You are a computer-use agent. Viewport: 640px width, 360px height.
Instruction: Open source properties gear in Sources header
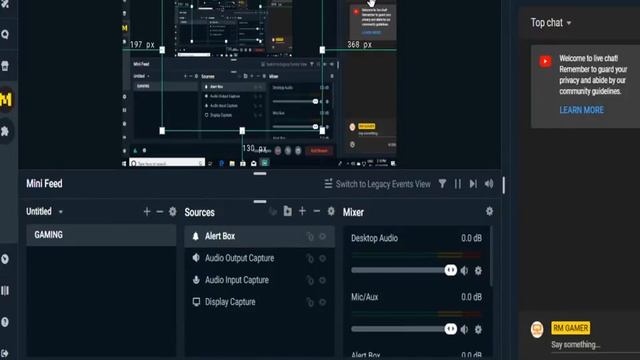[x=331, y=211]
